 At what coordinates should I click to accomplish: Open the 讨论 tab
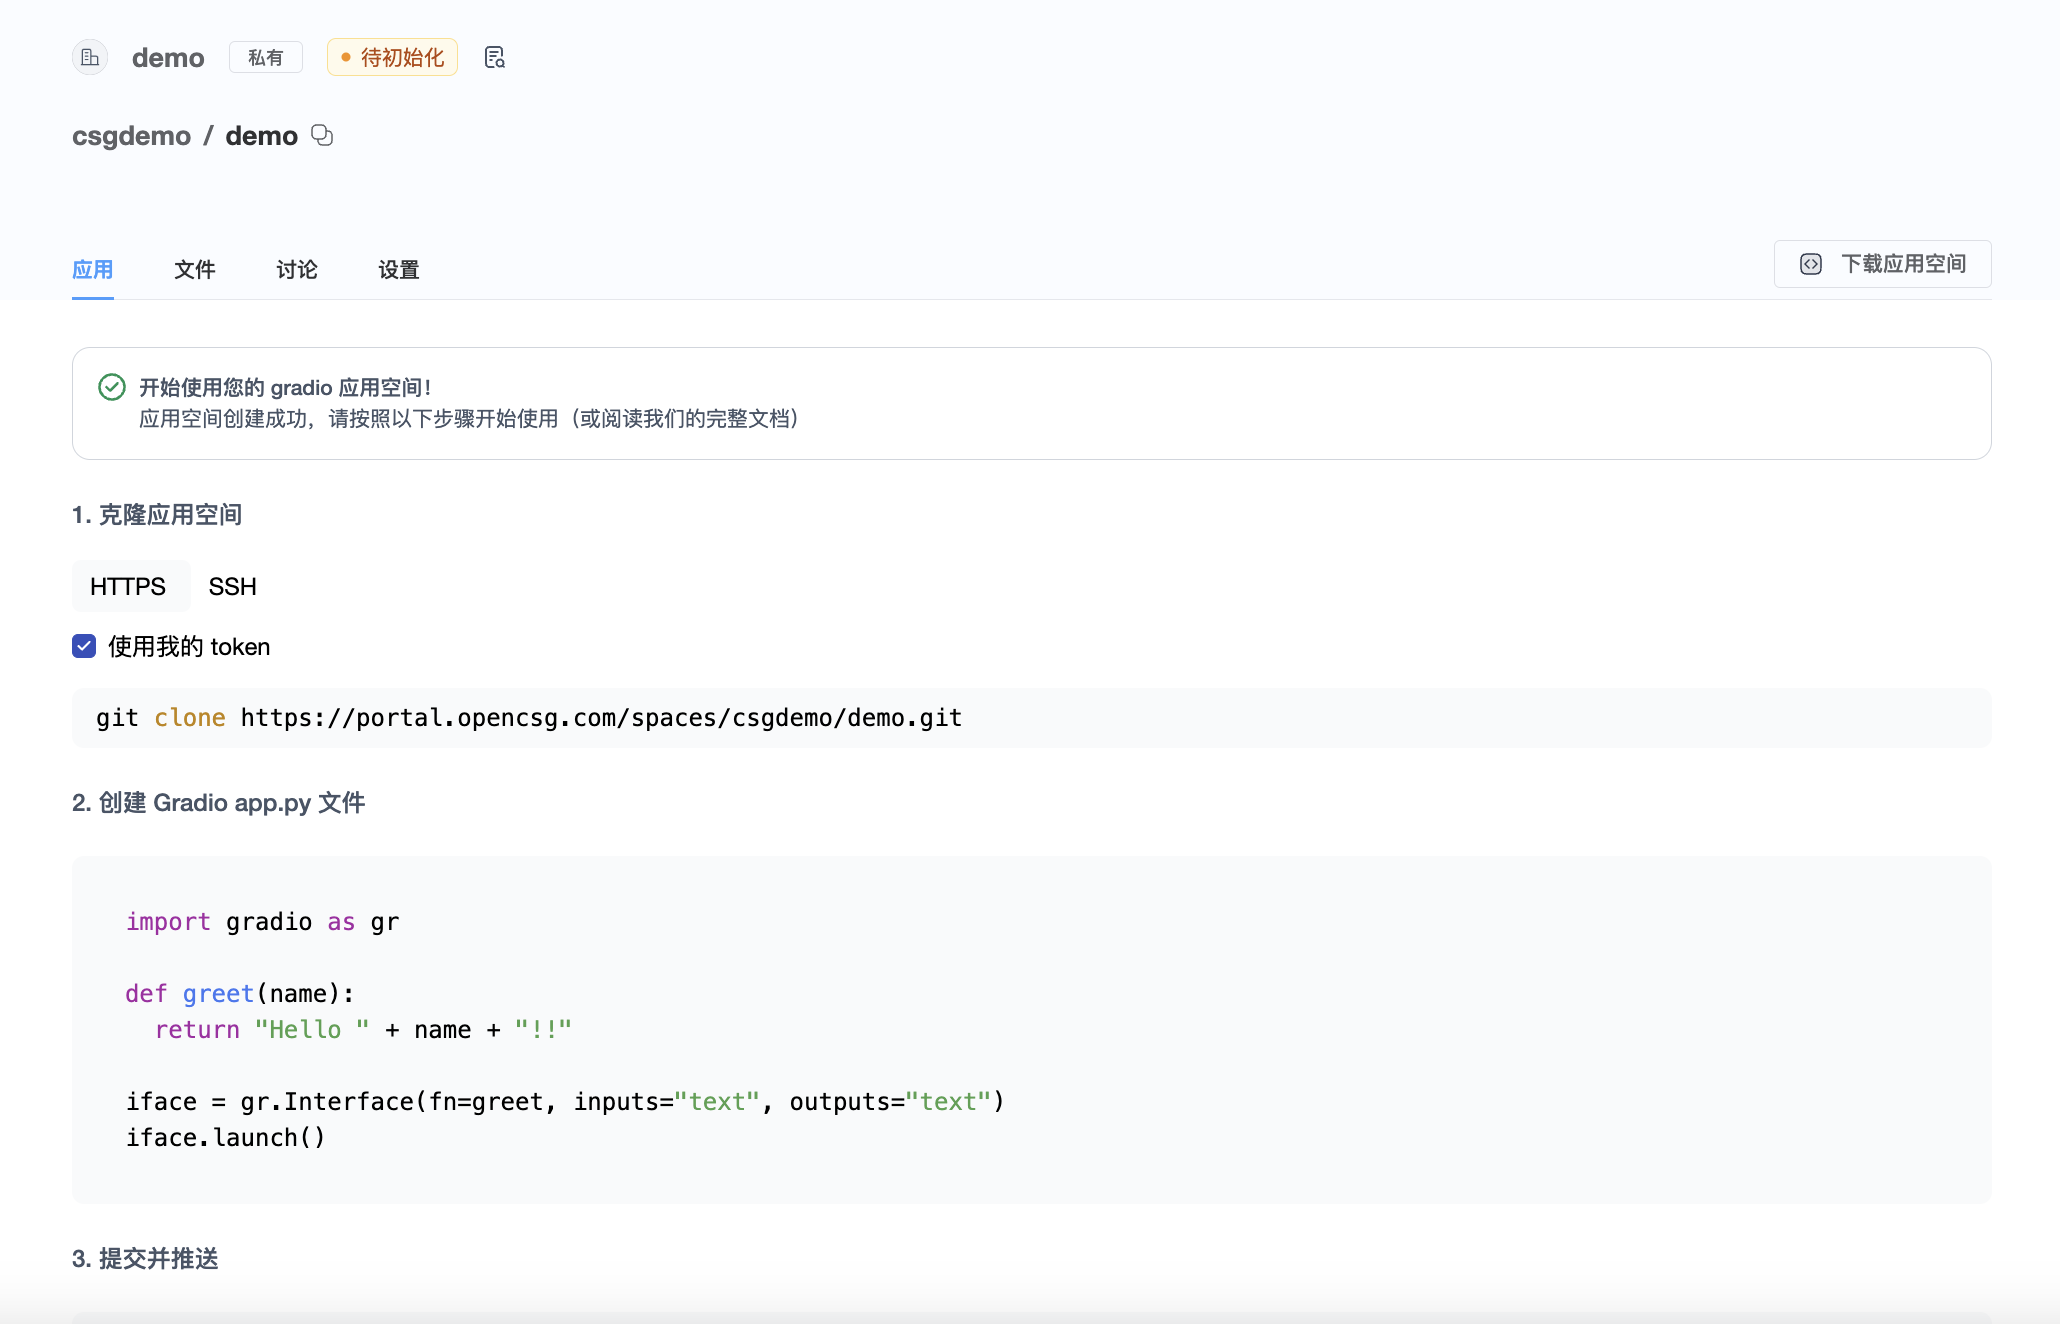tap(296, 270)
